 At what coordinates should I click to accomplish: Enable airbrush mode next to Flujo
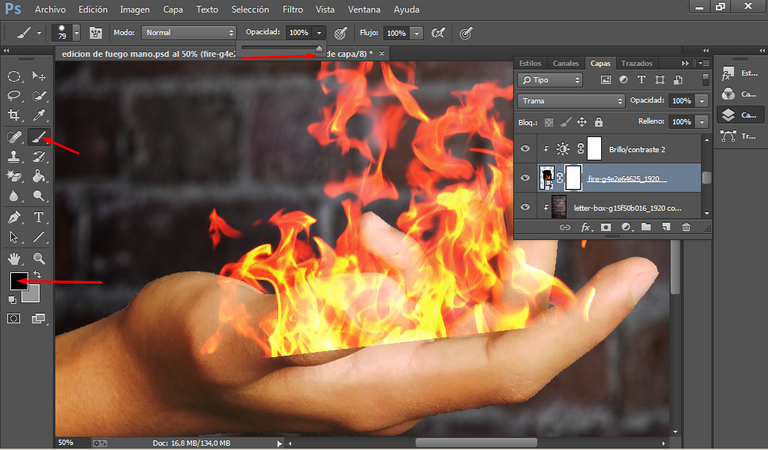(438, 33)
